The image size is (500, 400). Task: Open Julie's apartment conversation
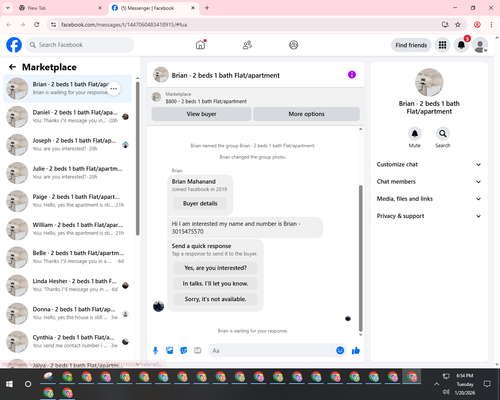(67, 173)
